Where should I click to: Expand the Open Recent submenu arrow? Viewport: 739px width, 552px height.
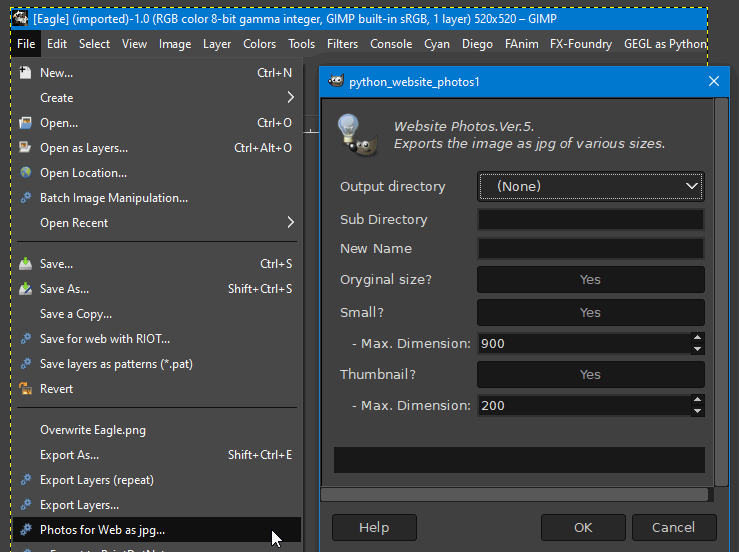click(290, 222)
